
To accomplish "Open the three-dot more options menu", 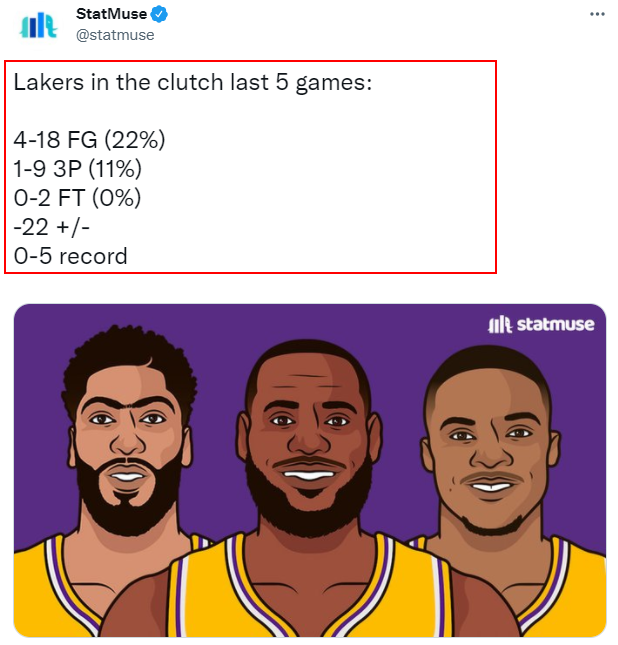I will [x=597, y=14].
